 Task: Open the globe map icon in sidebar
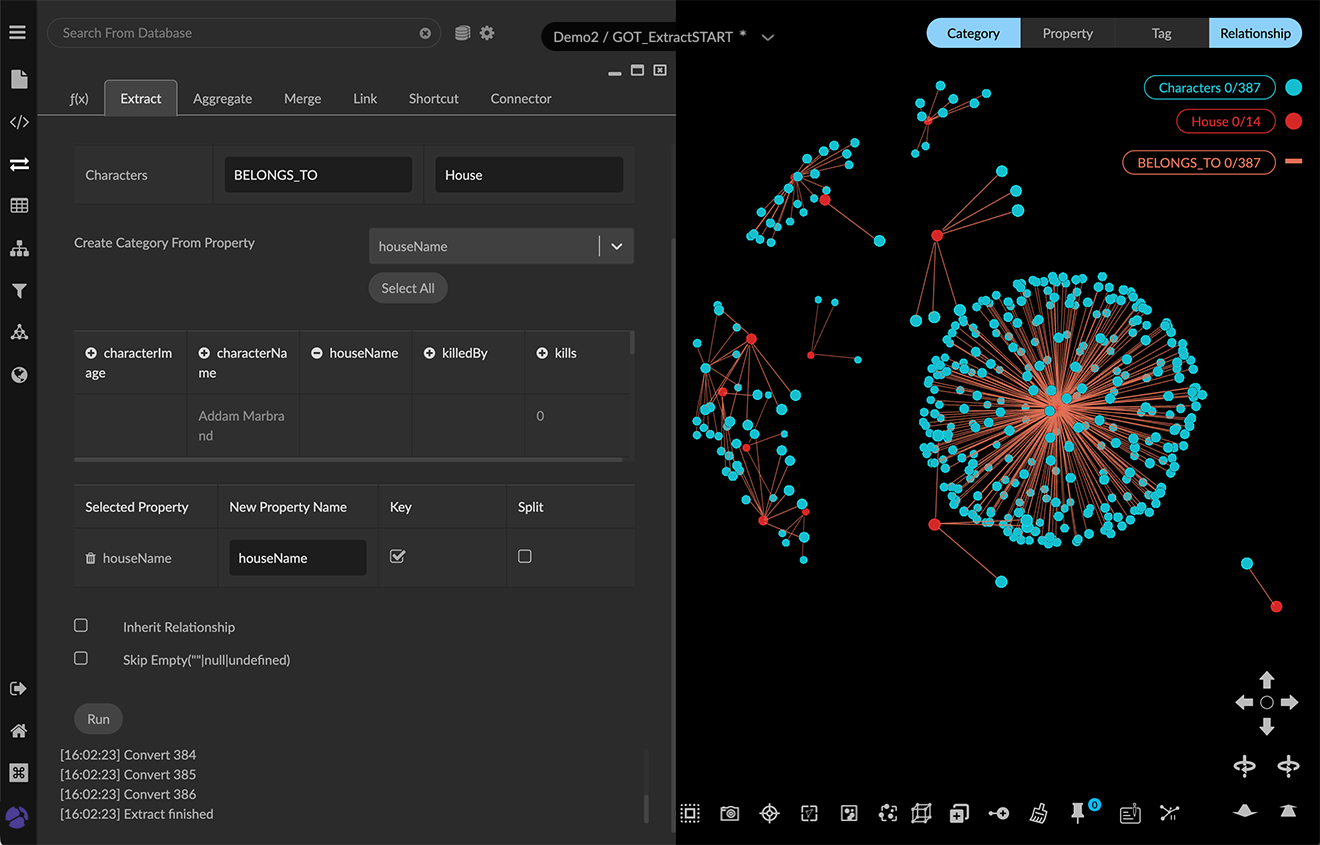(18, 375)
